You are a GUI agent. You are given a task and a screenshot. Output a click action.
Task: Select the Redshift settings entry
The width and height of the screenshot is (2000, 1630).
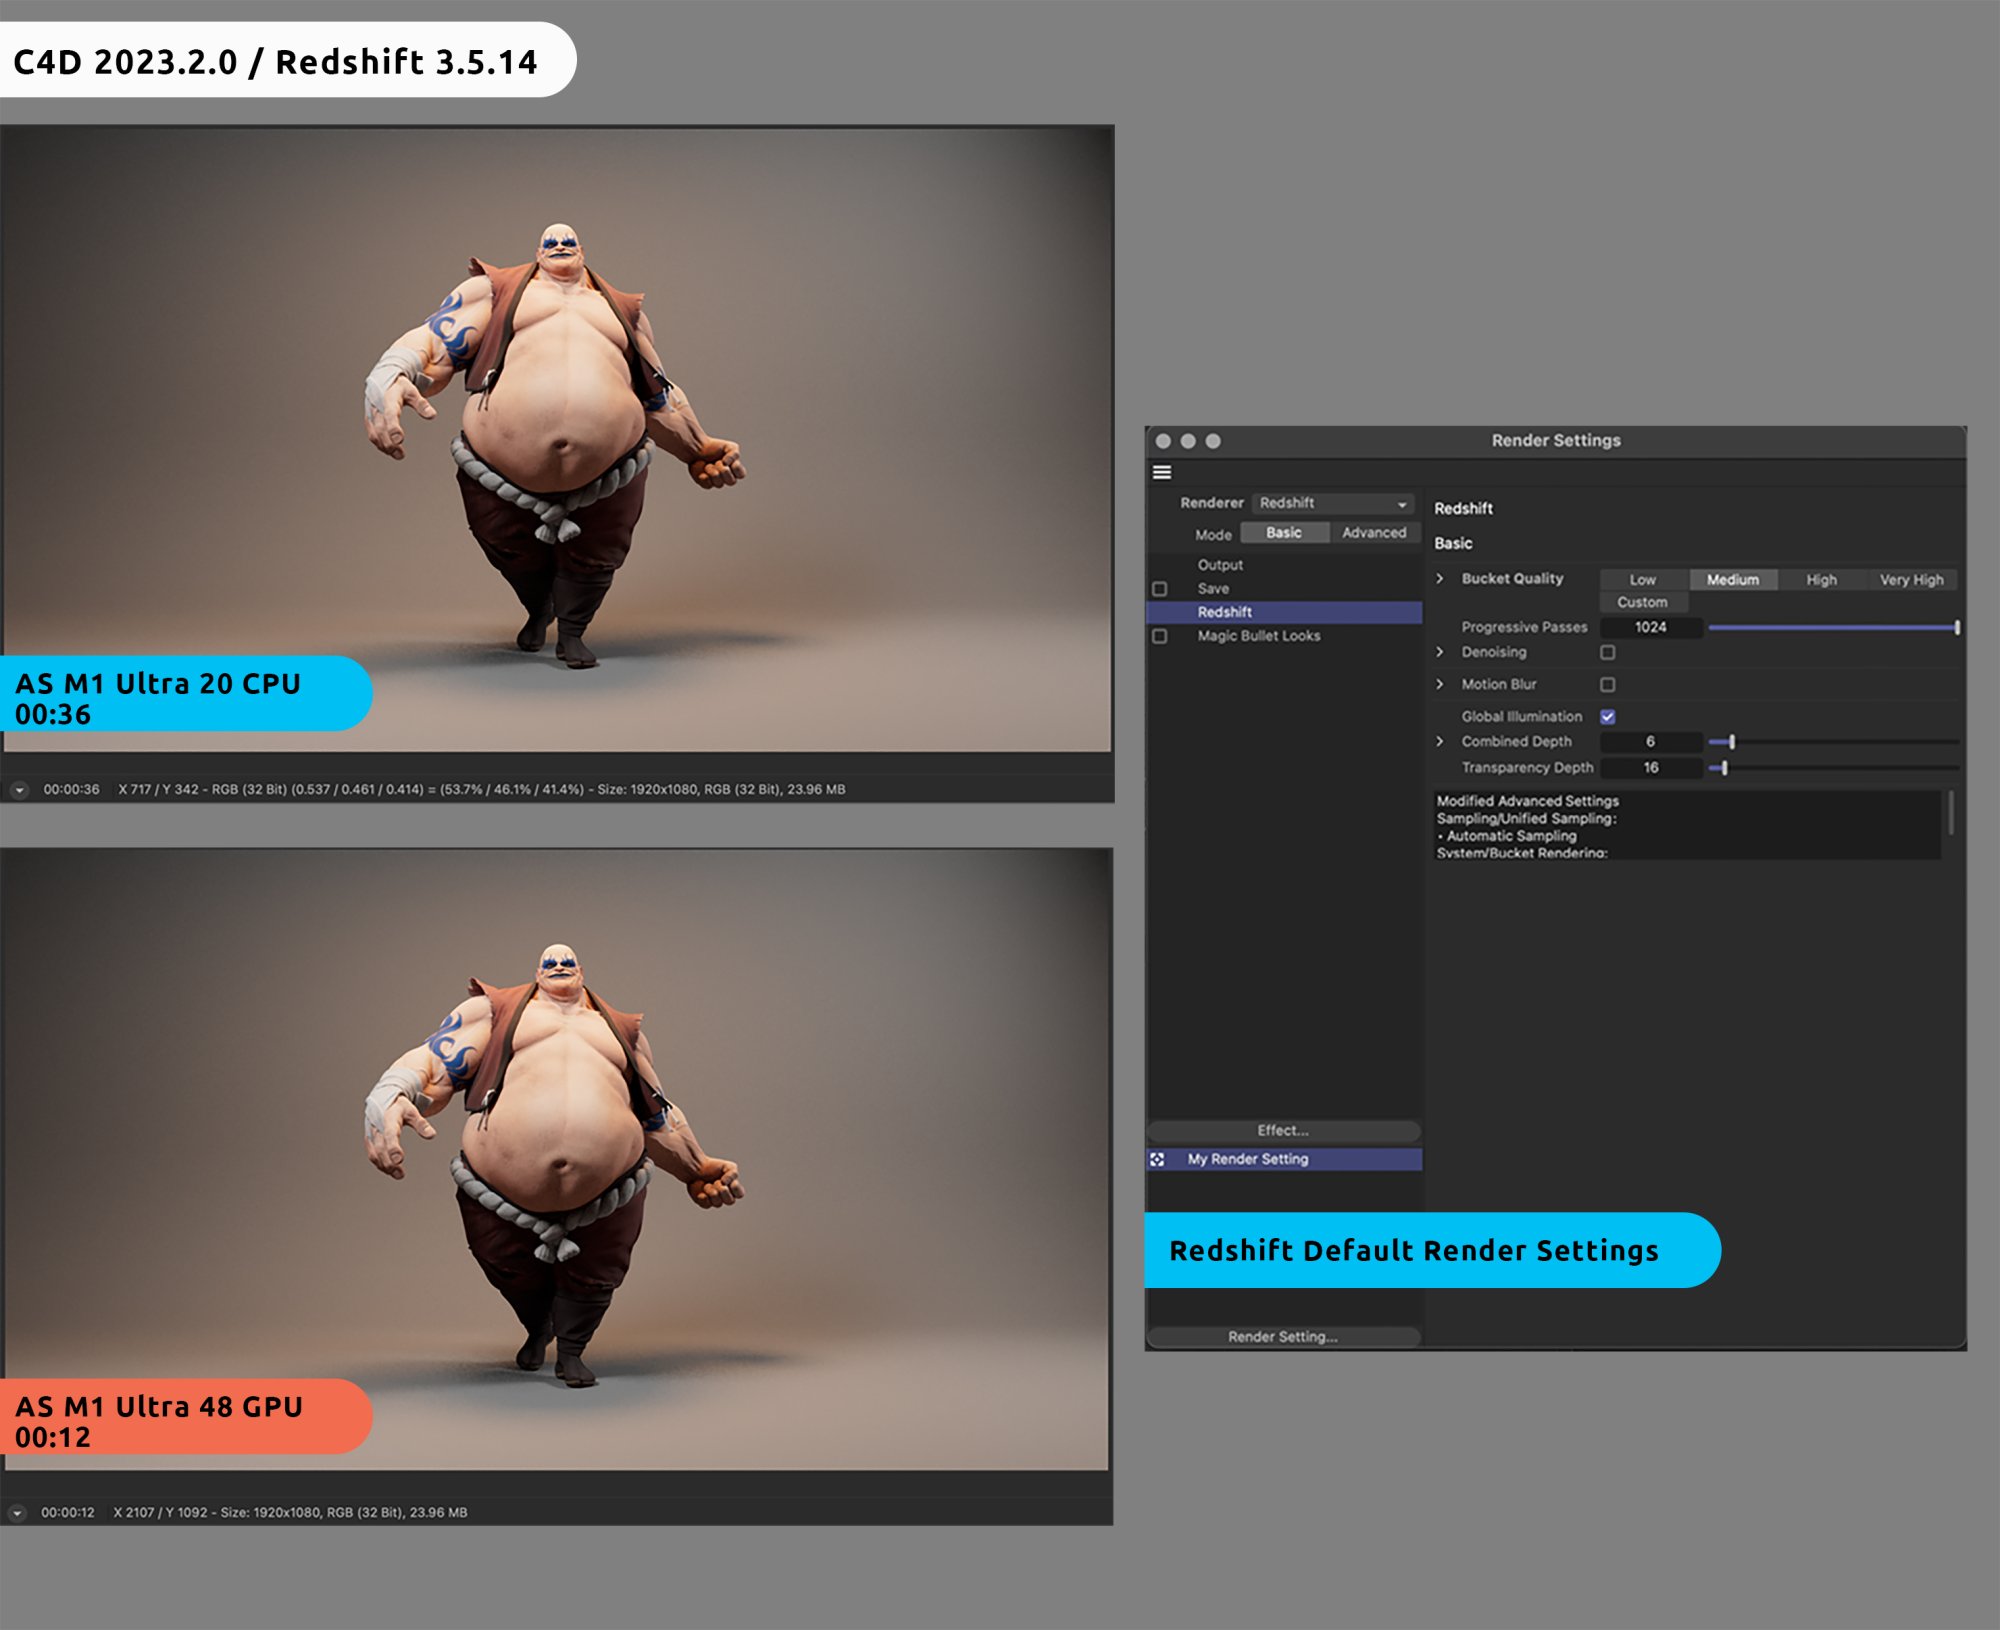point(1284,612)
